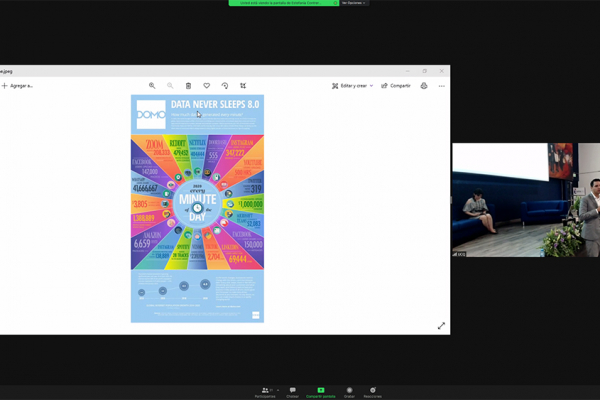Click the fullscreen expand arrows icon
Image resolution: width=600 pixels, height=400 pixels.
pos(441,326)
